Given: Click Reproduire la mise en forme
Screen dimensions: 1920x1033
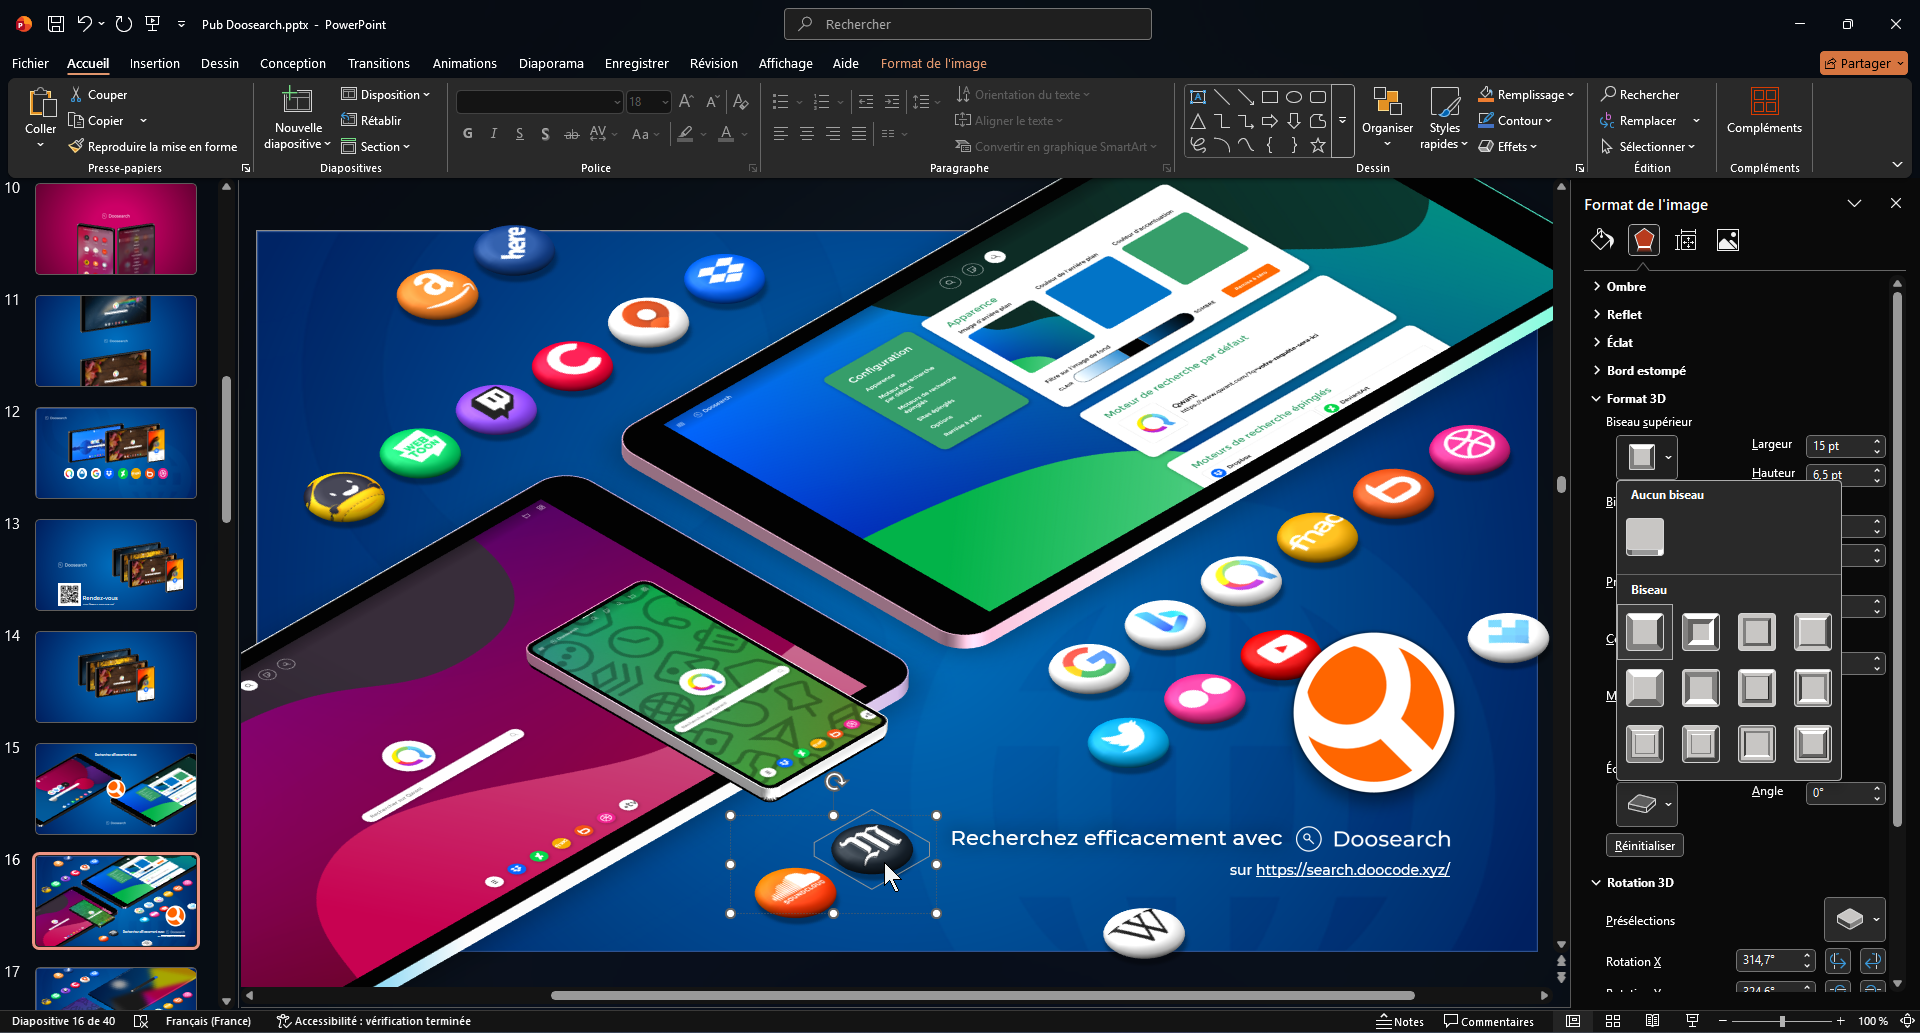Looking at the screenshot, I should coord(153,147).
